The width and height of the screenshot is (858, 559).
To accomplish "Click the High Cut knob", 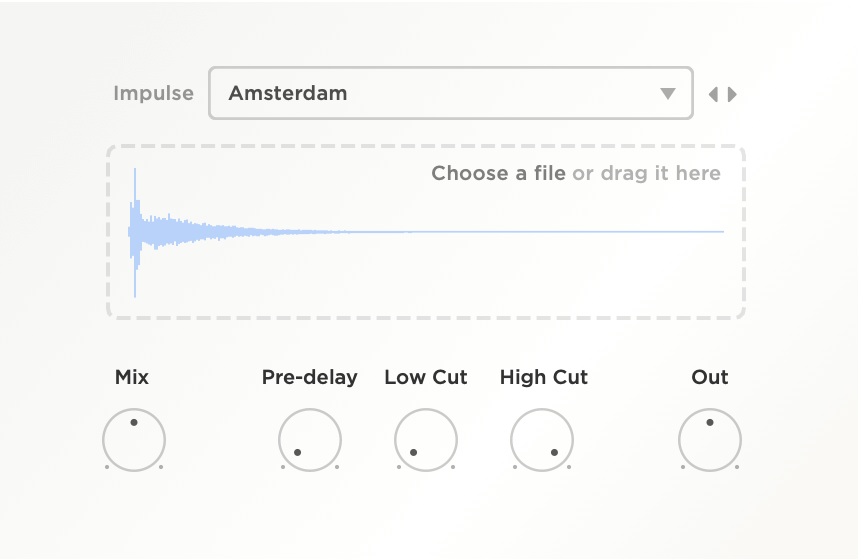I will (x=542, y=440).
